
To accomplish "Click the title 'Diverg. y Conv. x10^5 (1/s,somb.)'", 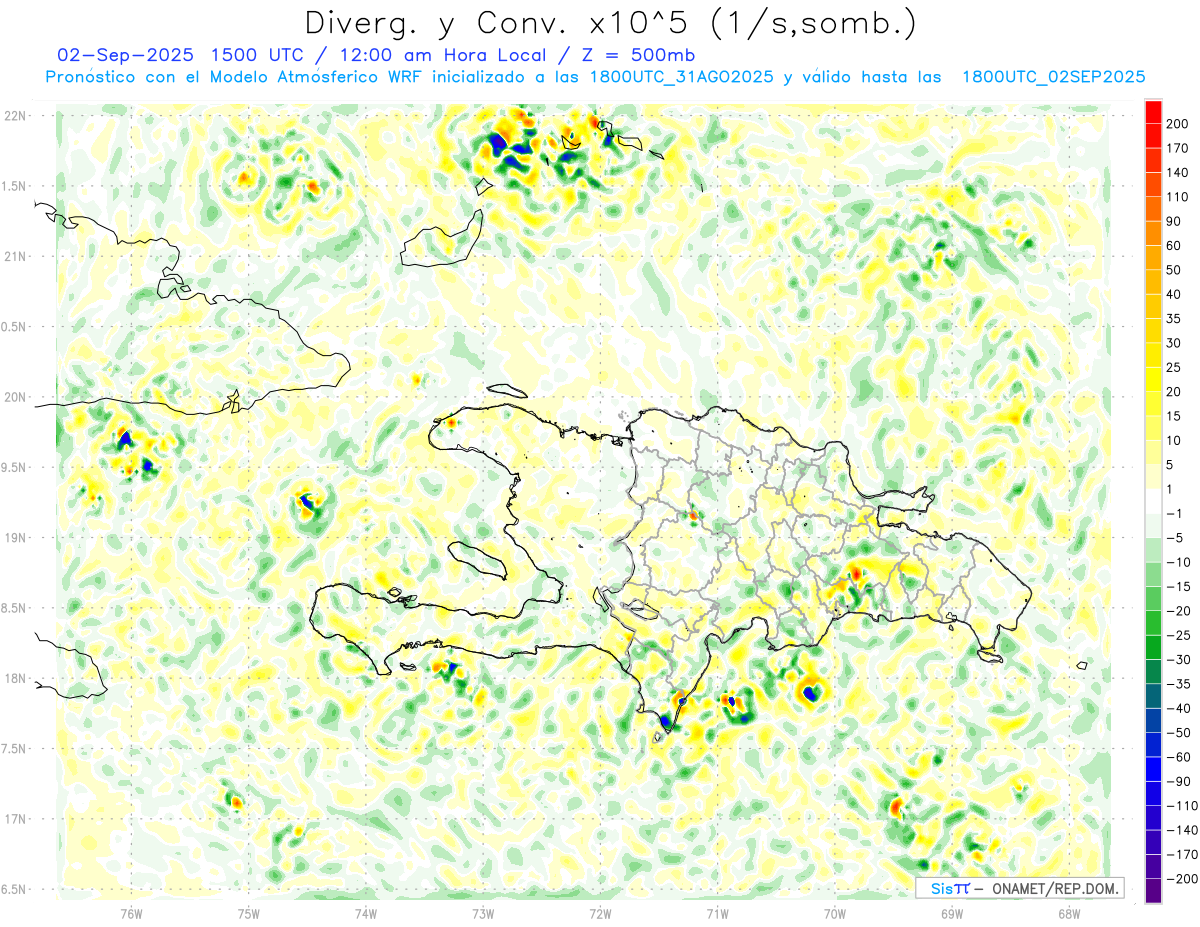I will click(610, 22).
